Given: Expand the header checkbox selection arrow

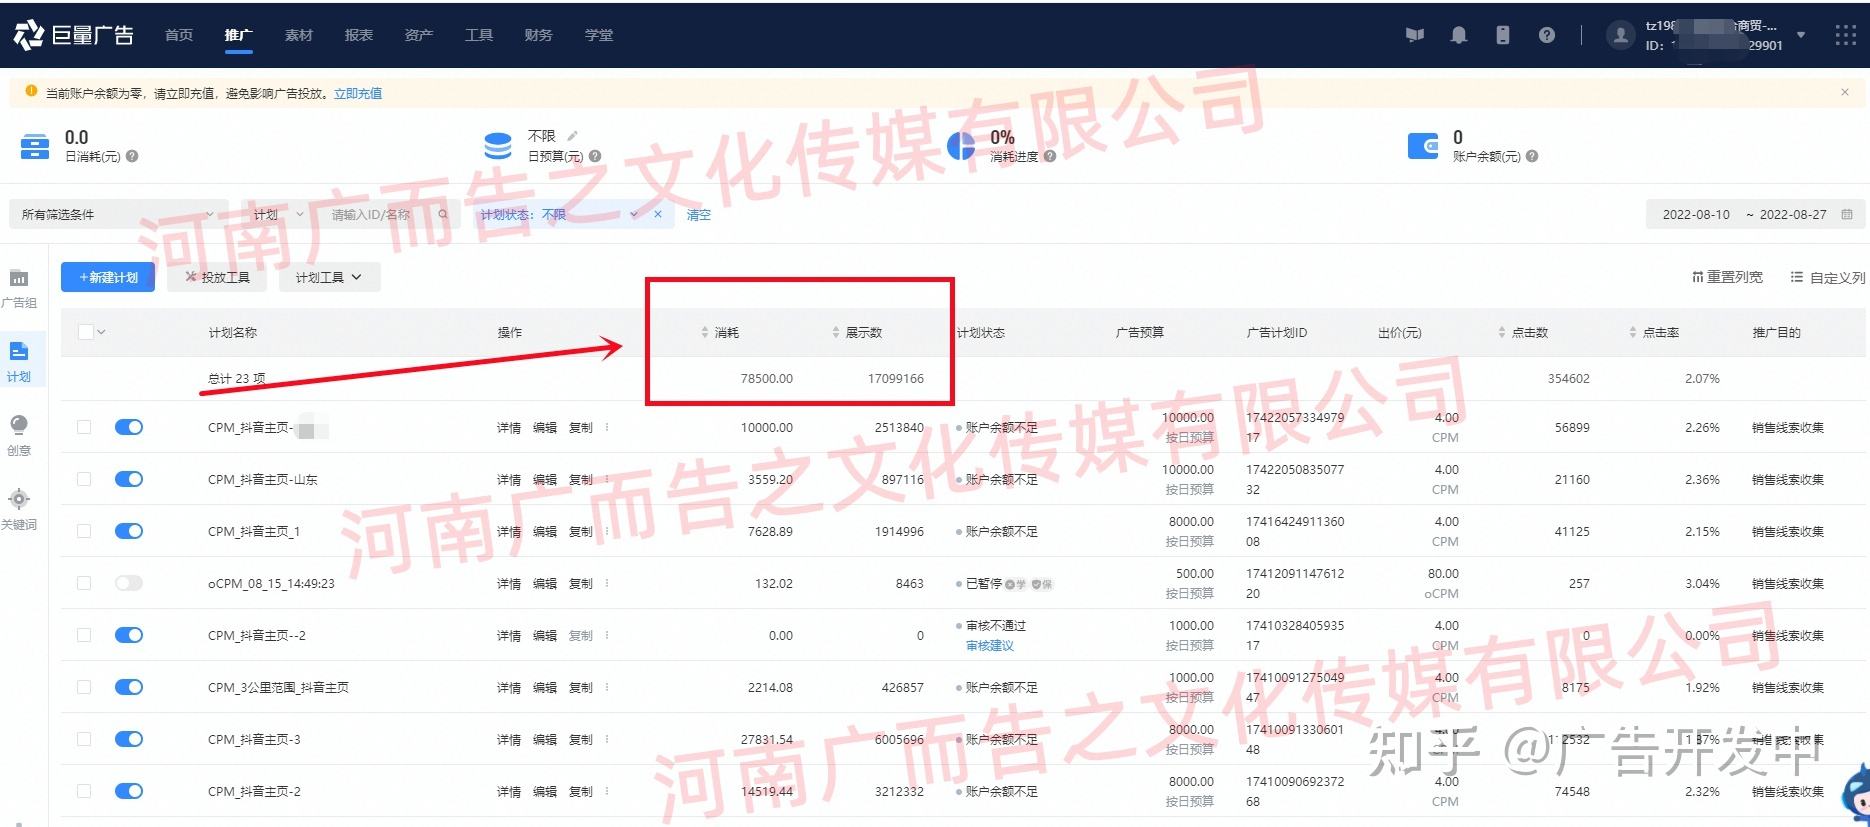Looking at the screenshot, I should (101, 332).
